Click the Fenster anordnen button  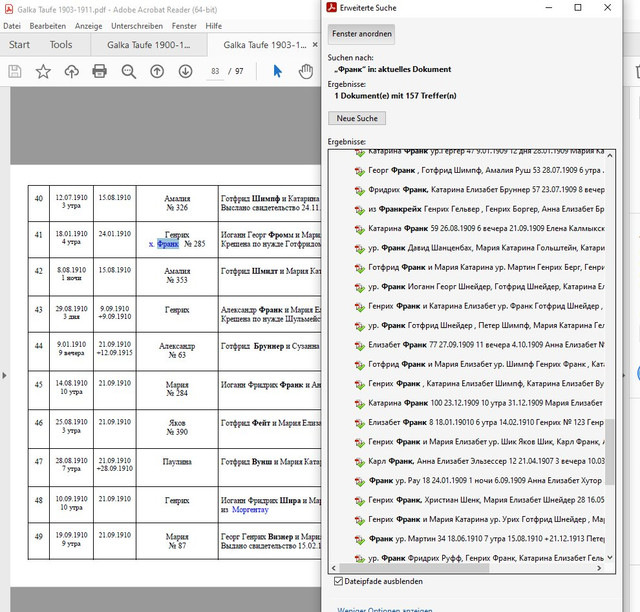click(x=362, y=34)
